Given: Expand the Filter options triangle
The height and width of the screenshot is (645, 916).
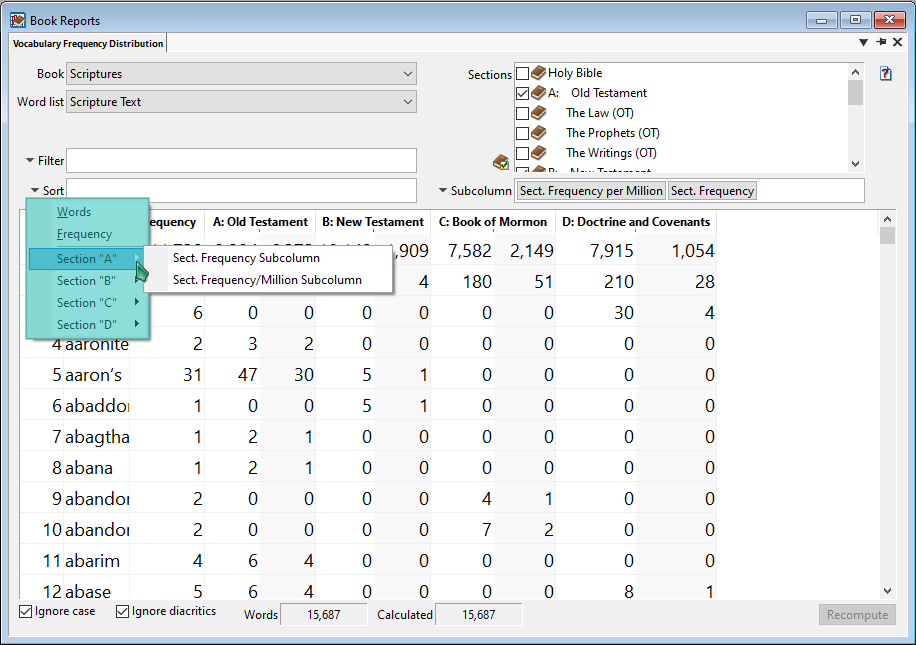Looking at the screenshot, I should (x=29, y=160).
